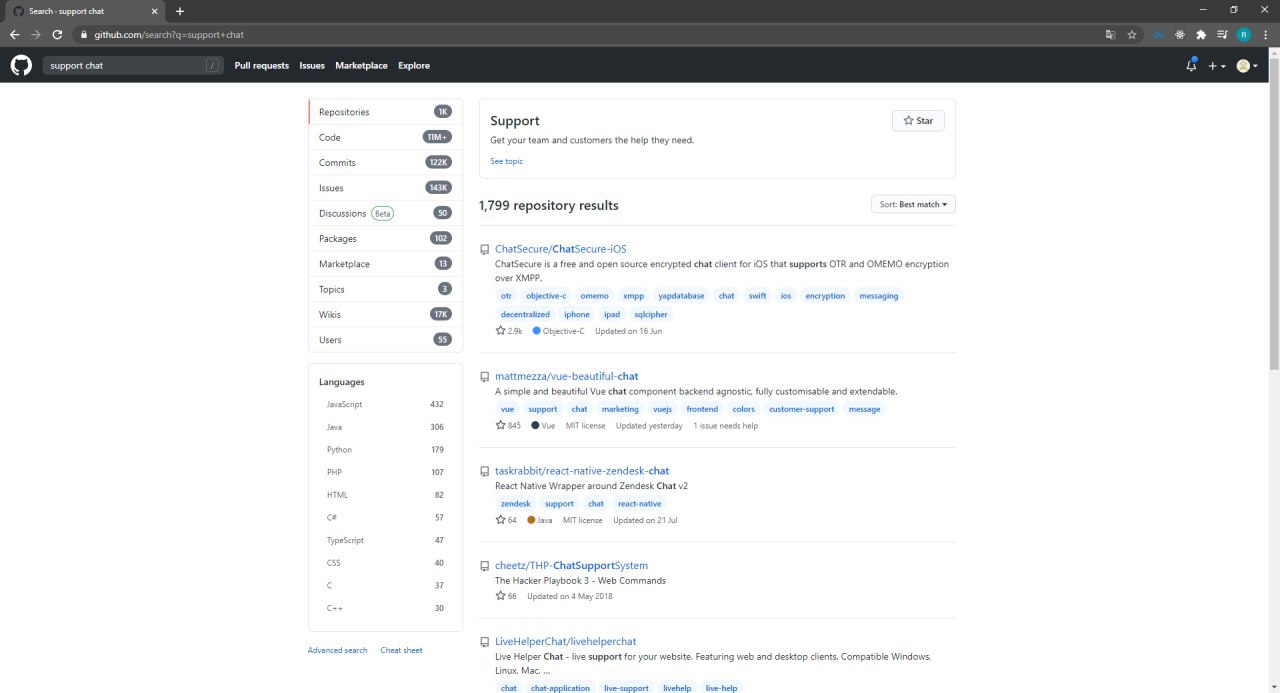Select the Code results filter
Image resolution: width=1280 pixels, height=693 pixels.
[385, 137]
